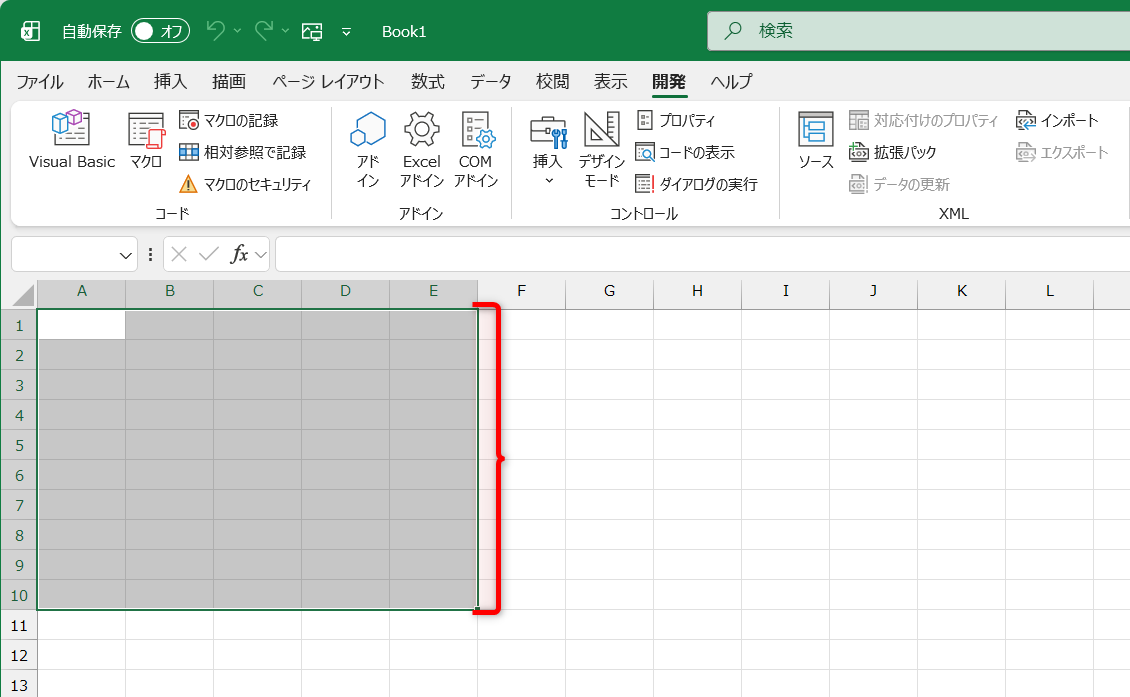Click the fx insert function button

point(239,254)
